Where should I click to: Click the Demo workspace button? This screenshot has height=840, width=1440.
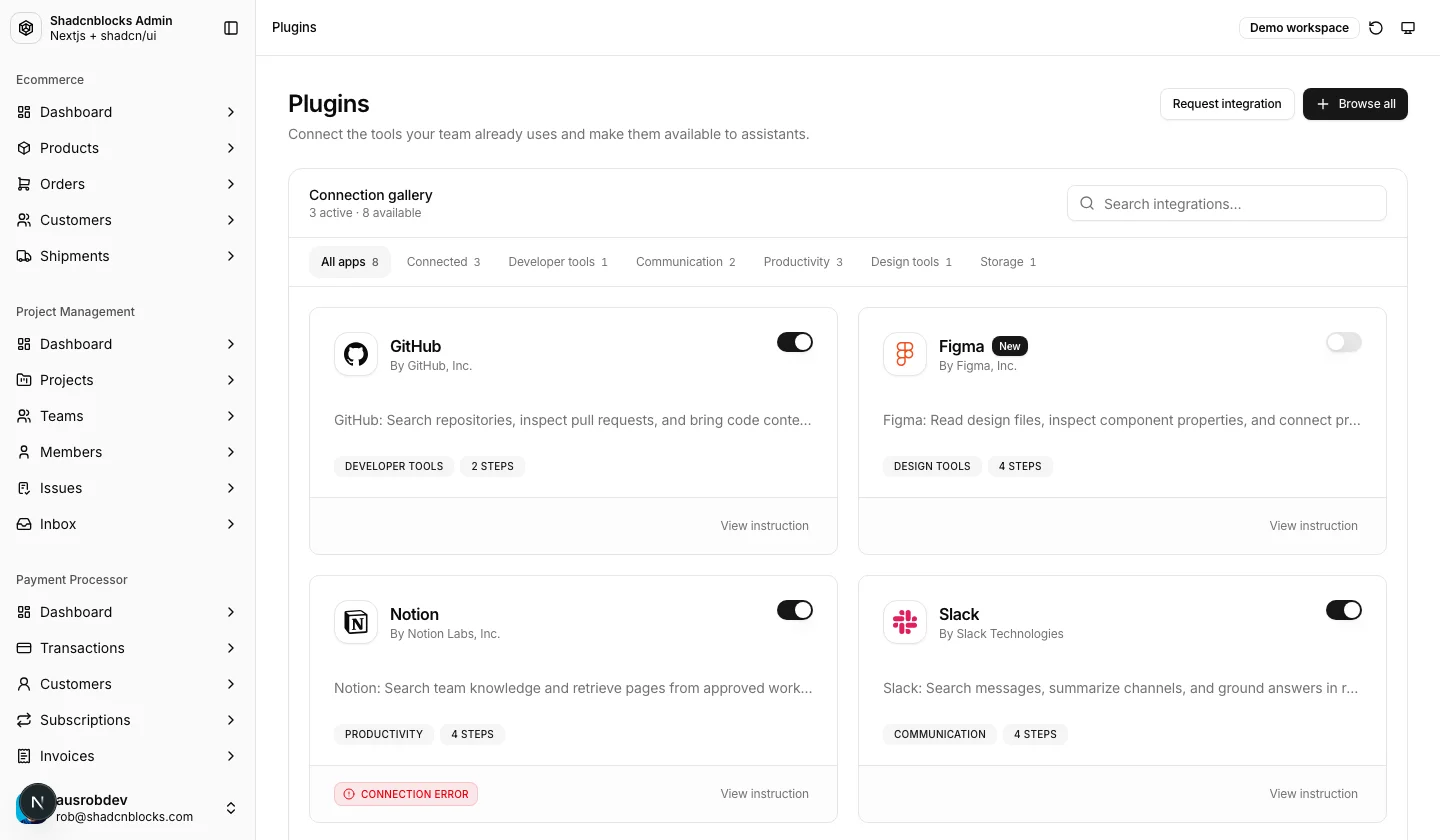pyautogui.click(x=1299, y=28)
